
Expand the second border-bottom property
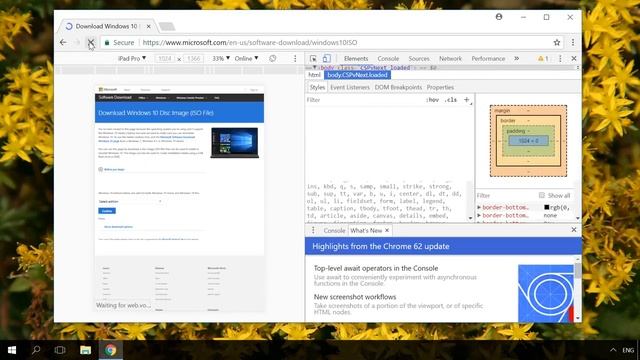point(479,215)
